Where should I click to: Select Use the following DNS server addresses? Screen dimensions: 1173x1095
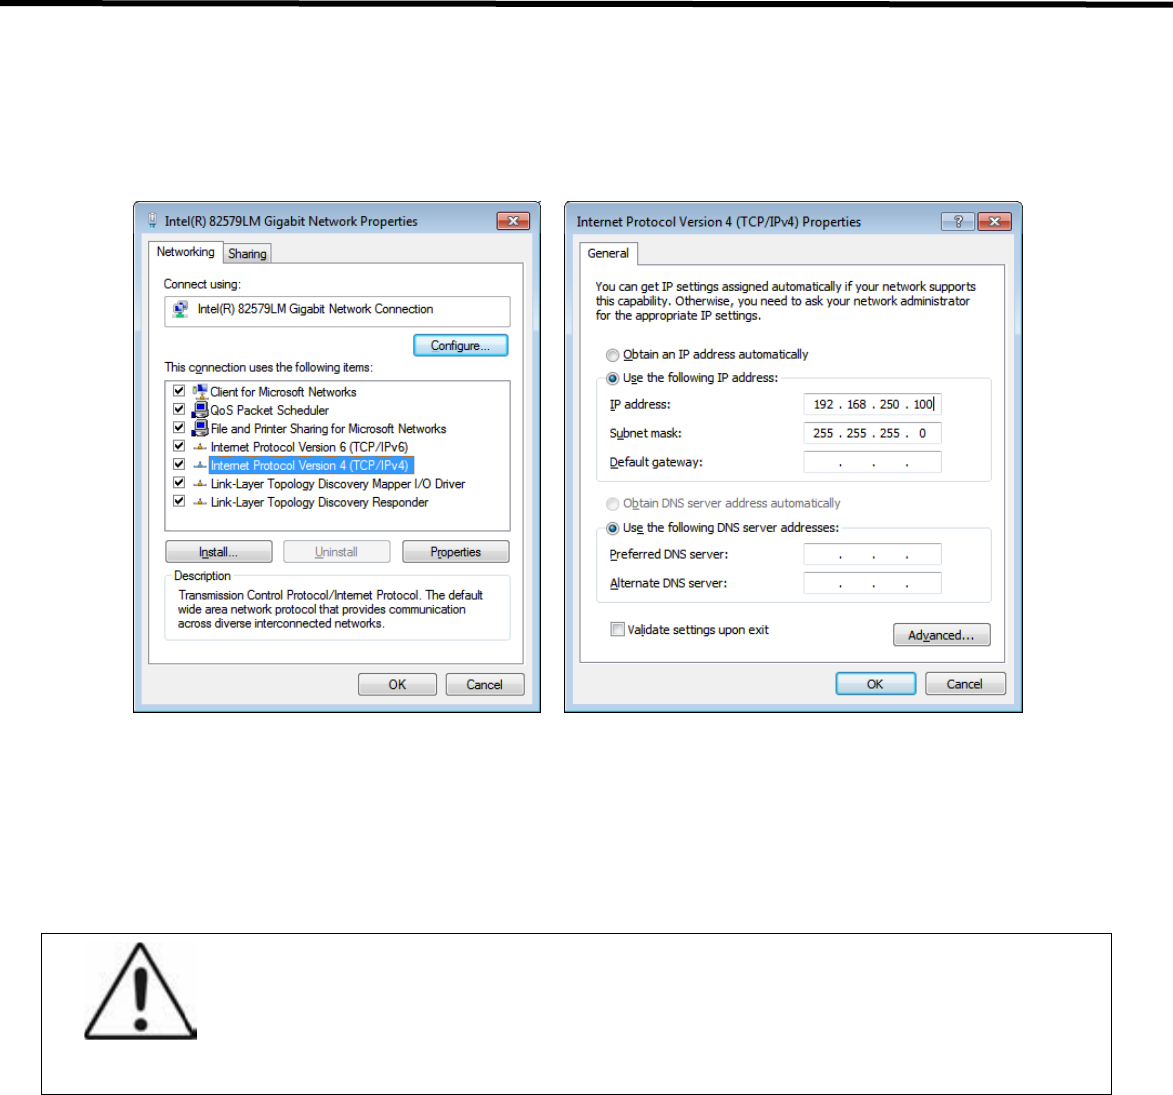coord(613,528)
